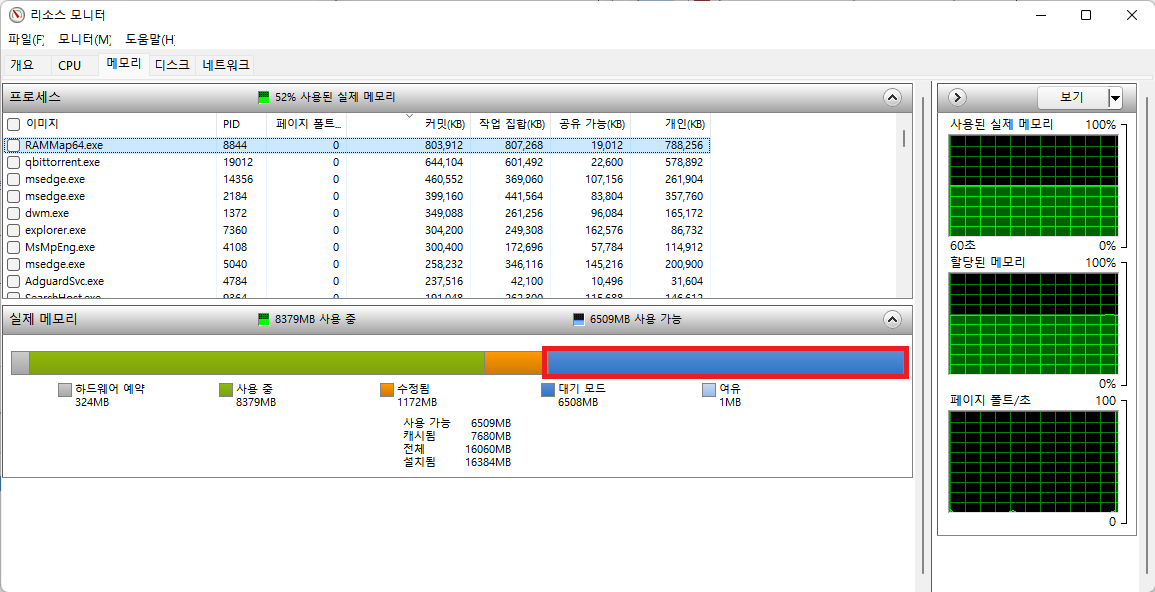Toggle select-all checkbox in 이미지 header
The width and height of the screenshot is (1155, 592).
[x=13, y=124]
